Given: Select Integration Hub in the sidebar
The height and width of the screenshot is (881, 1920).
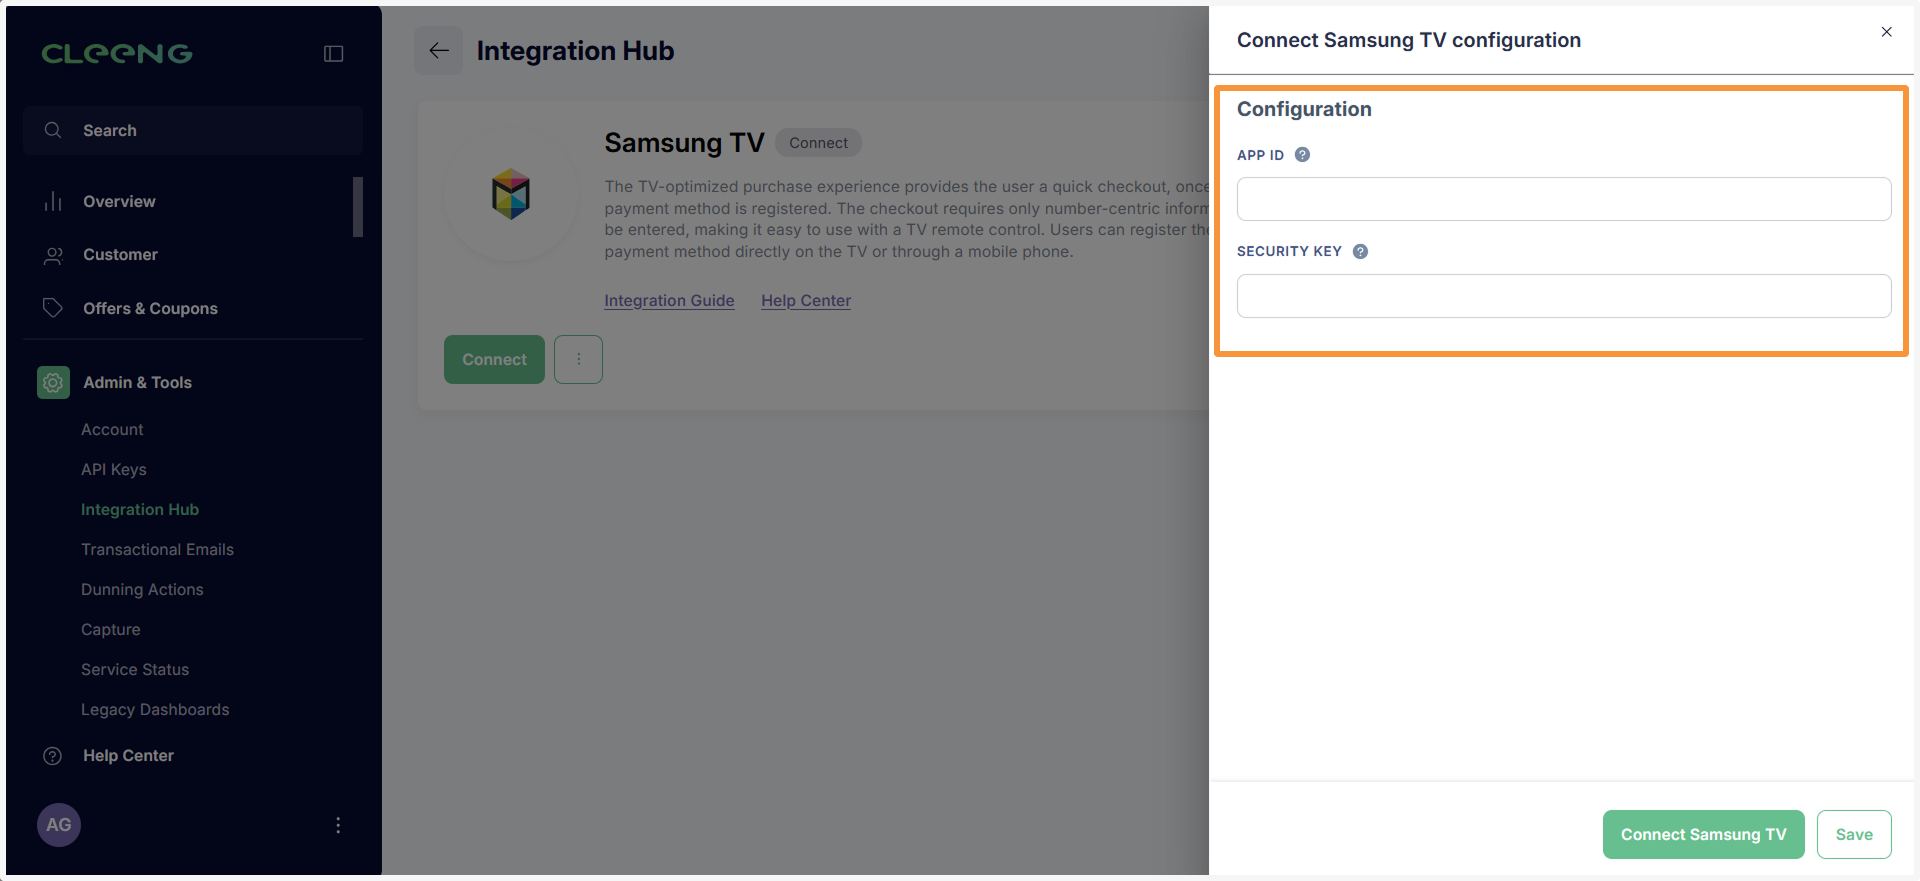Looking at the screenshot, I should coord(140,509).
